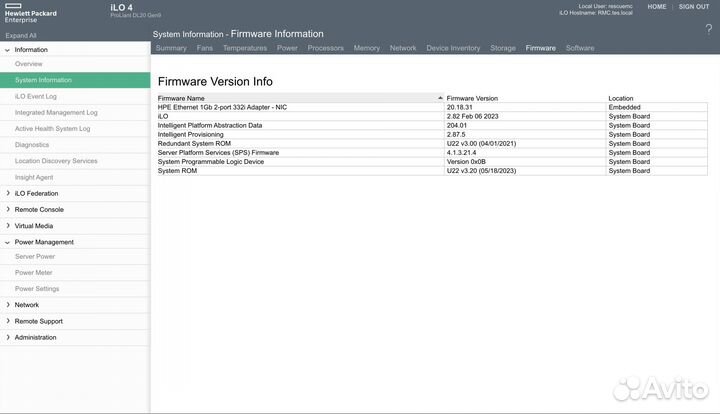Click the 20.18.31 version value

[x=460, y=107]
